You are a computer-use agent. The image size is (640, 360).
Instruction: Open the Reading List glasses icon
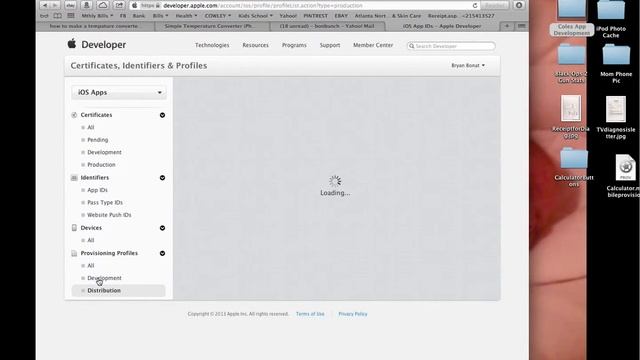(x=44, y=16)
